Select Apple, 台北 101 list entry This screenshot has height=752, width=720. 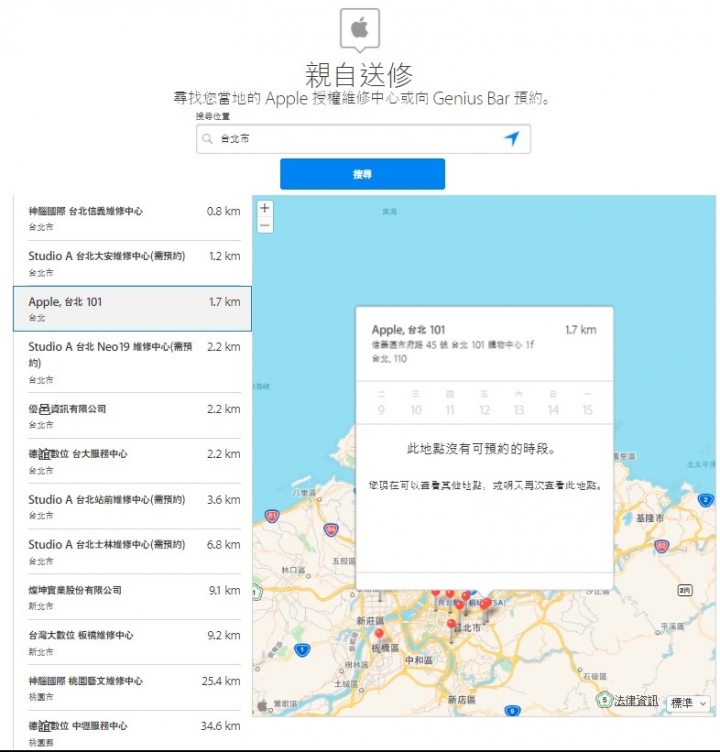coord(132,309)
